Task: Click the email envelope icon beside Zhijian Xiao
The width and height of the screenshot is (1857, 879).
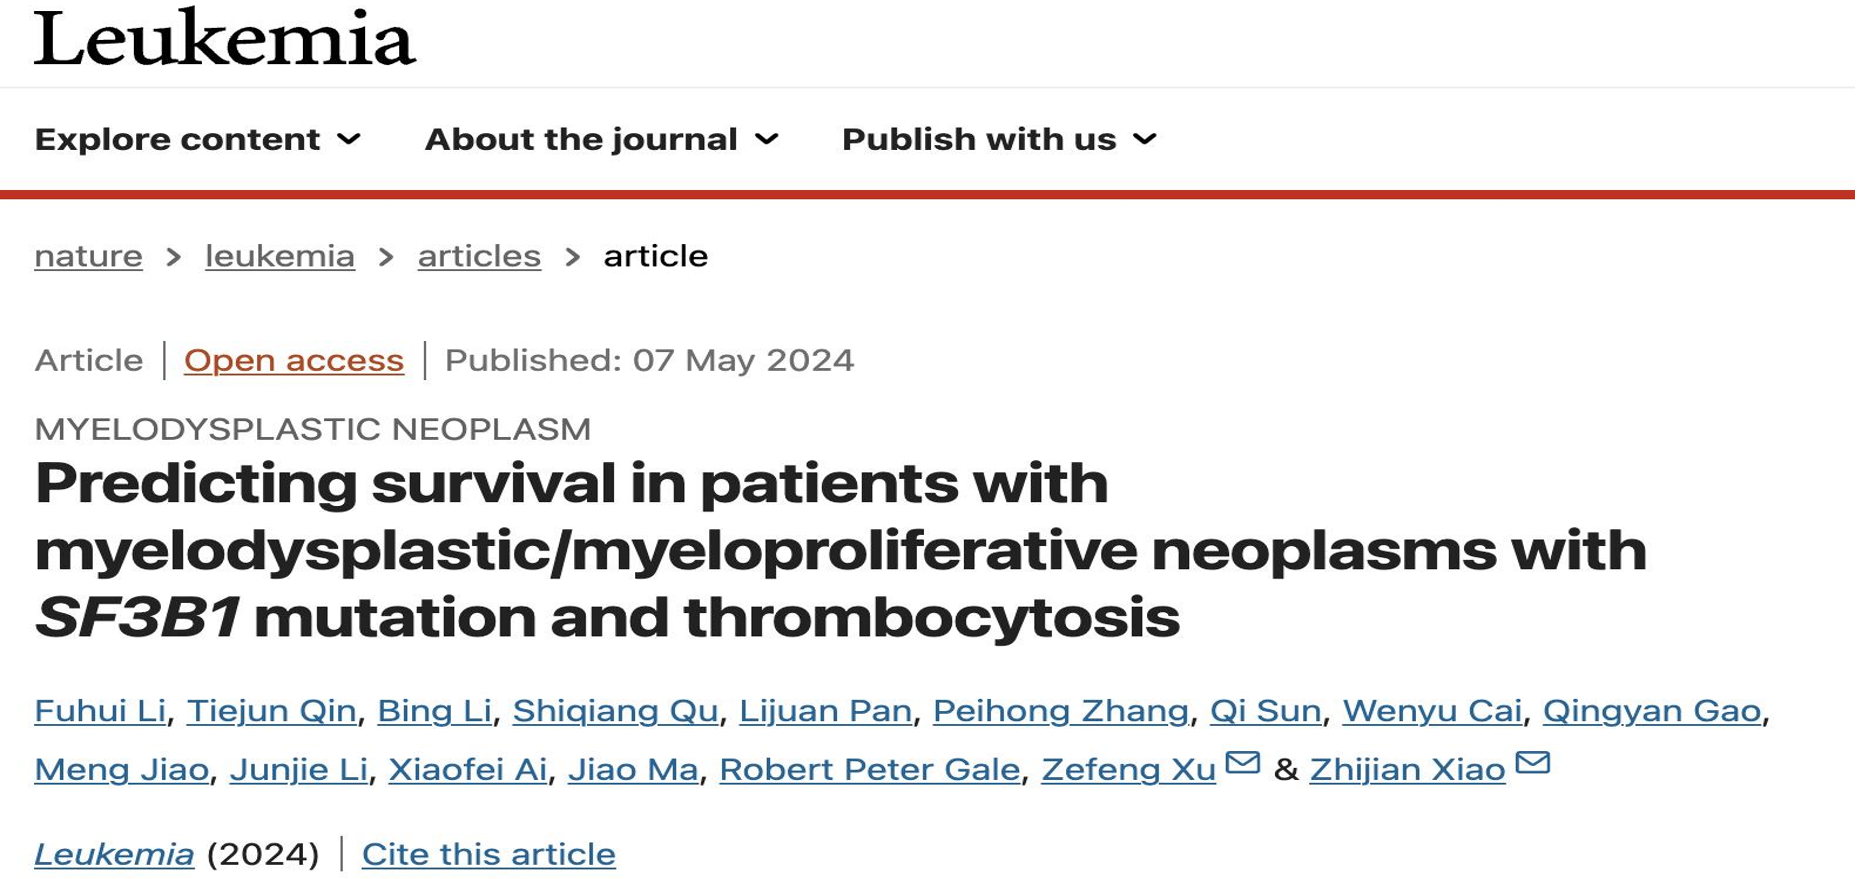Action: tap(1532, 763)
